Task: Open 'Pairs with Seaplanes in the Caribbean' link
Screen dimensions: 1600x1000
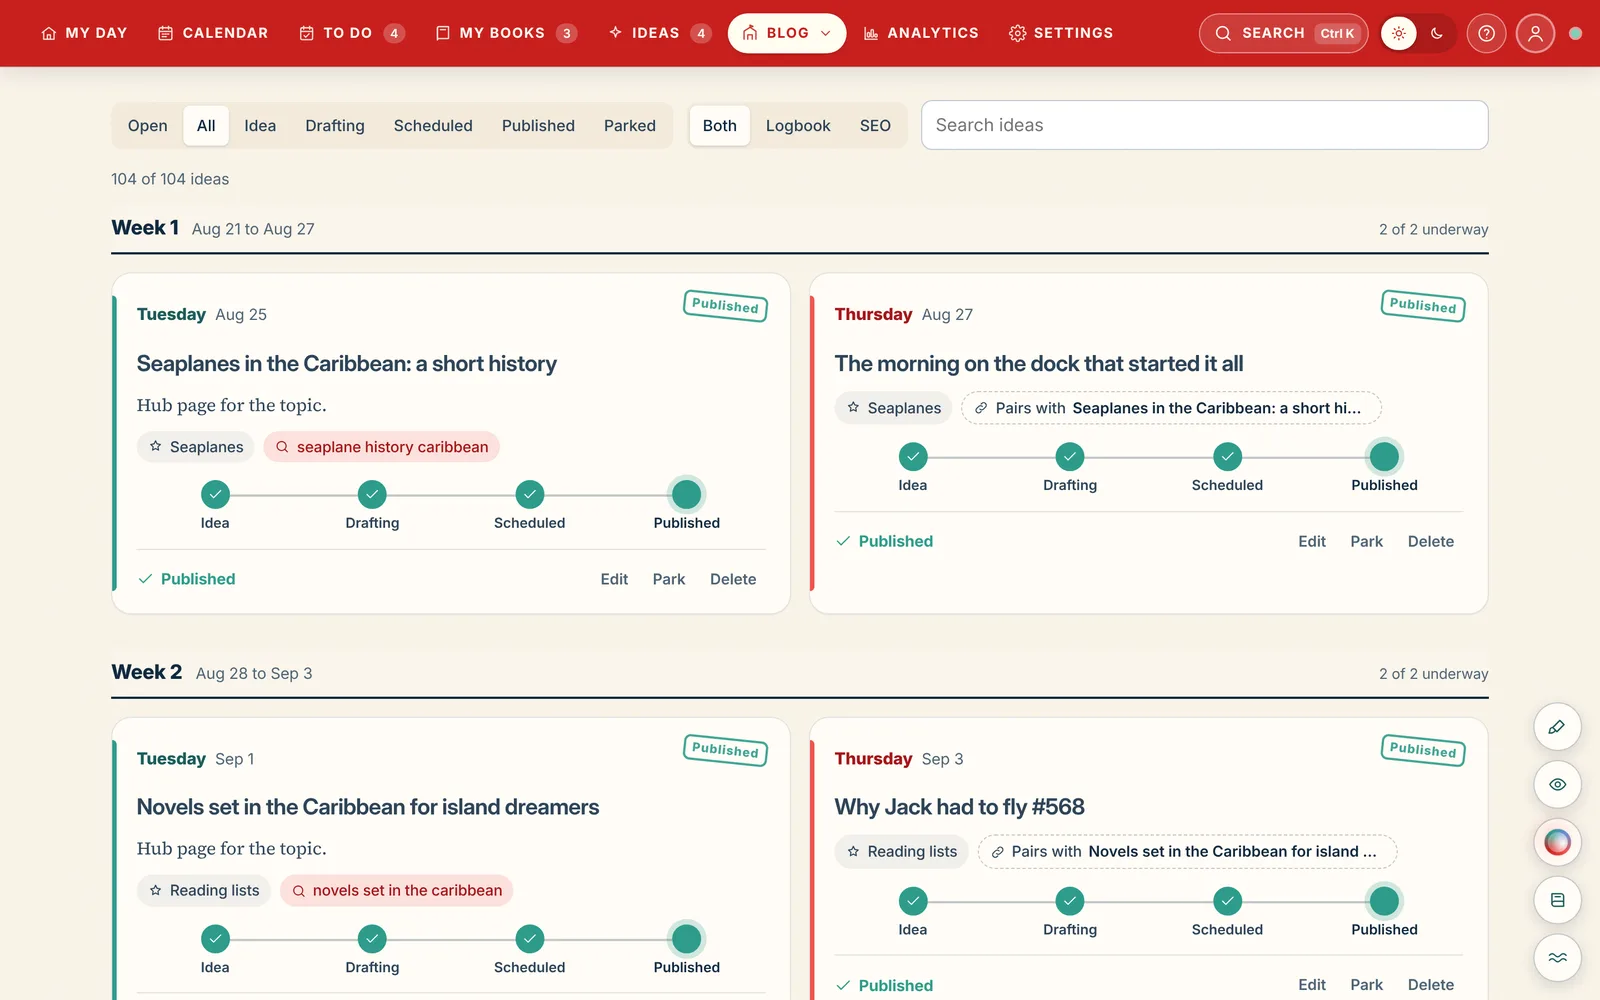Action: 1171,408
